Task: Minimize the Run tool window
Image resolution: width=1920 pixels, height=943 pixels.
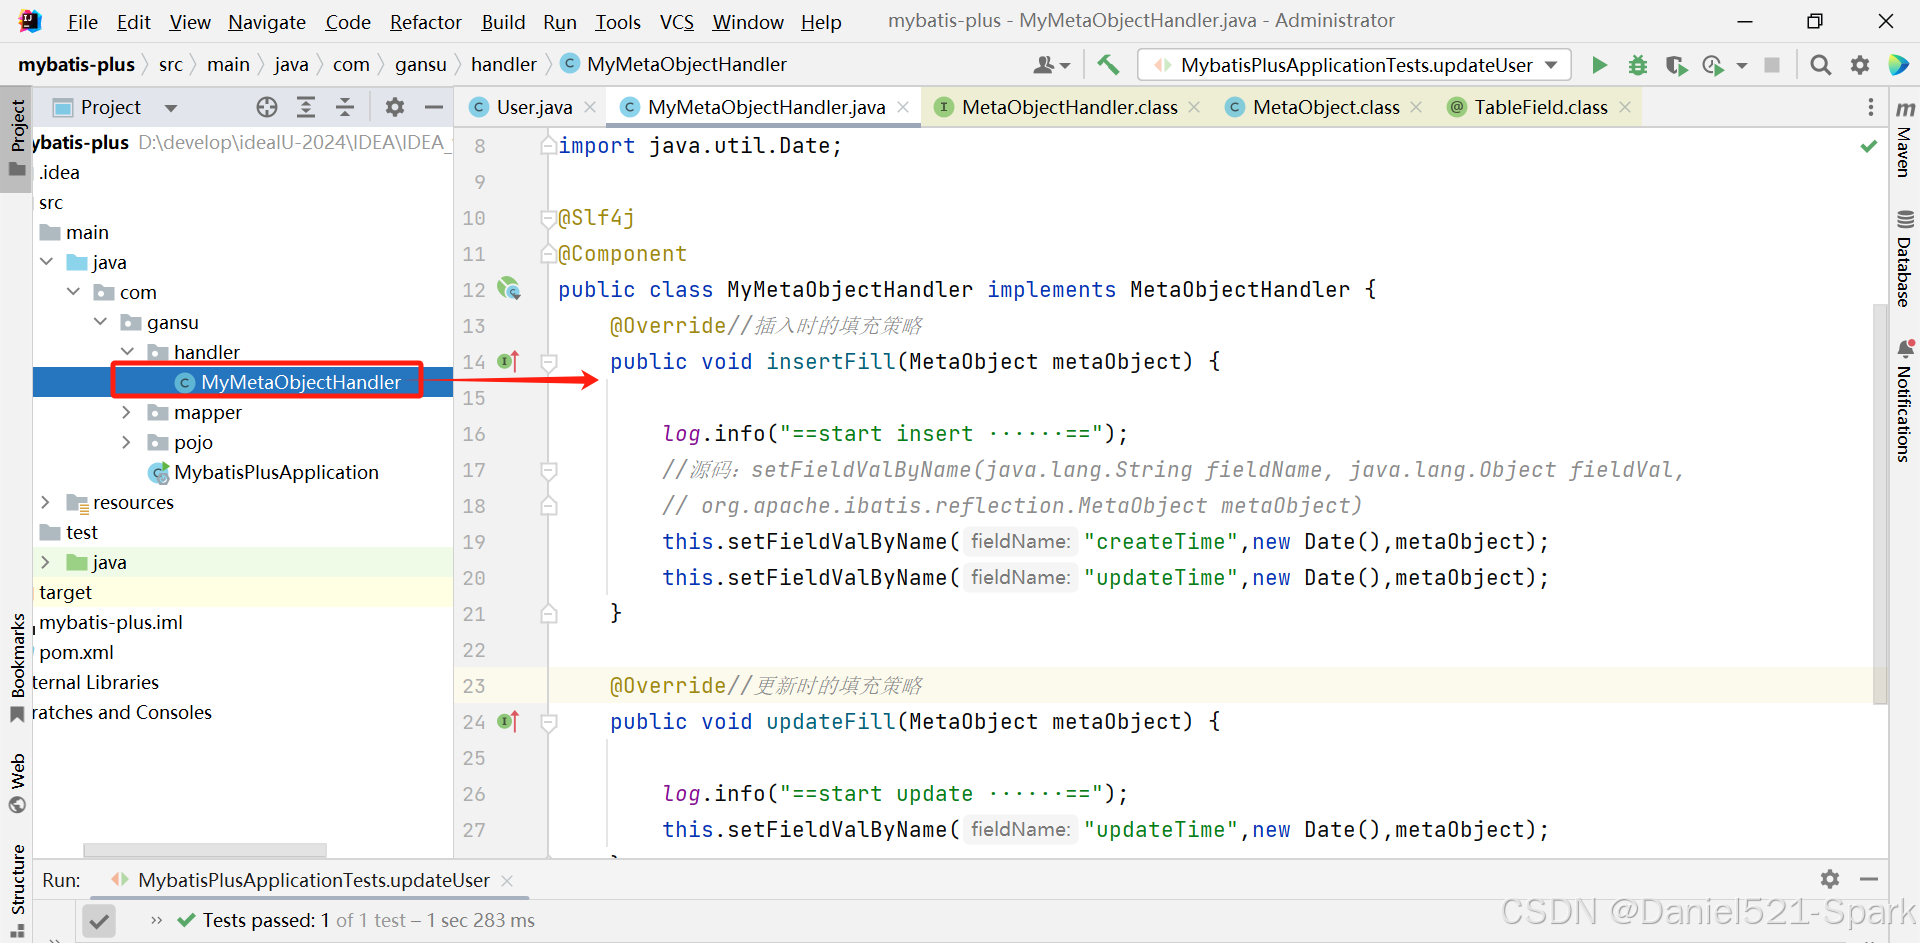Action: click(x=1869, y=879)
